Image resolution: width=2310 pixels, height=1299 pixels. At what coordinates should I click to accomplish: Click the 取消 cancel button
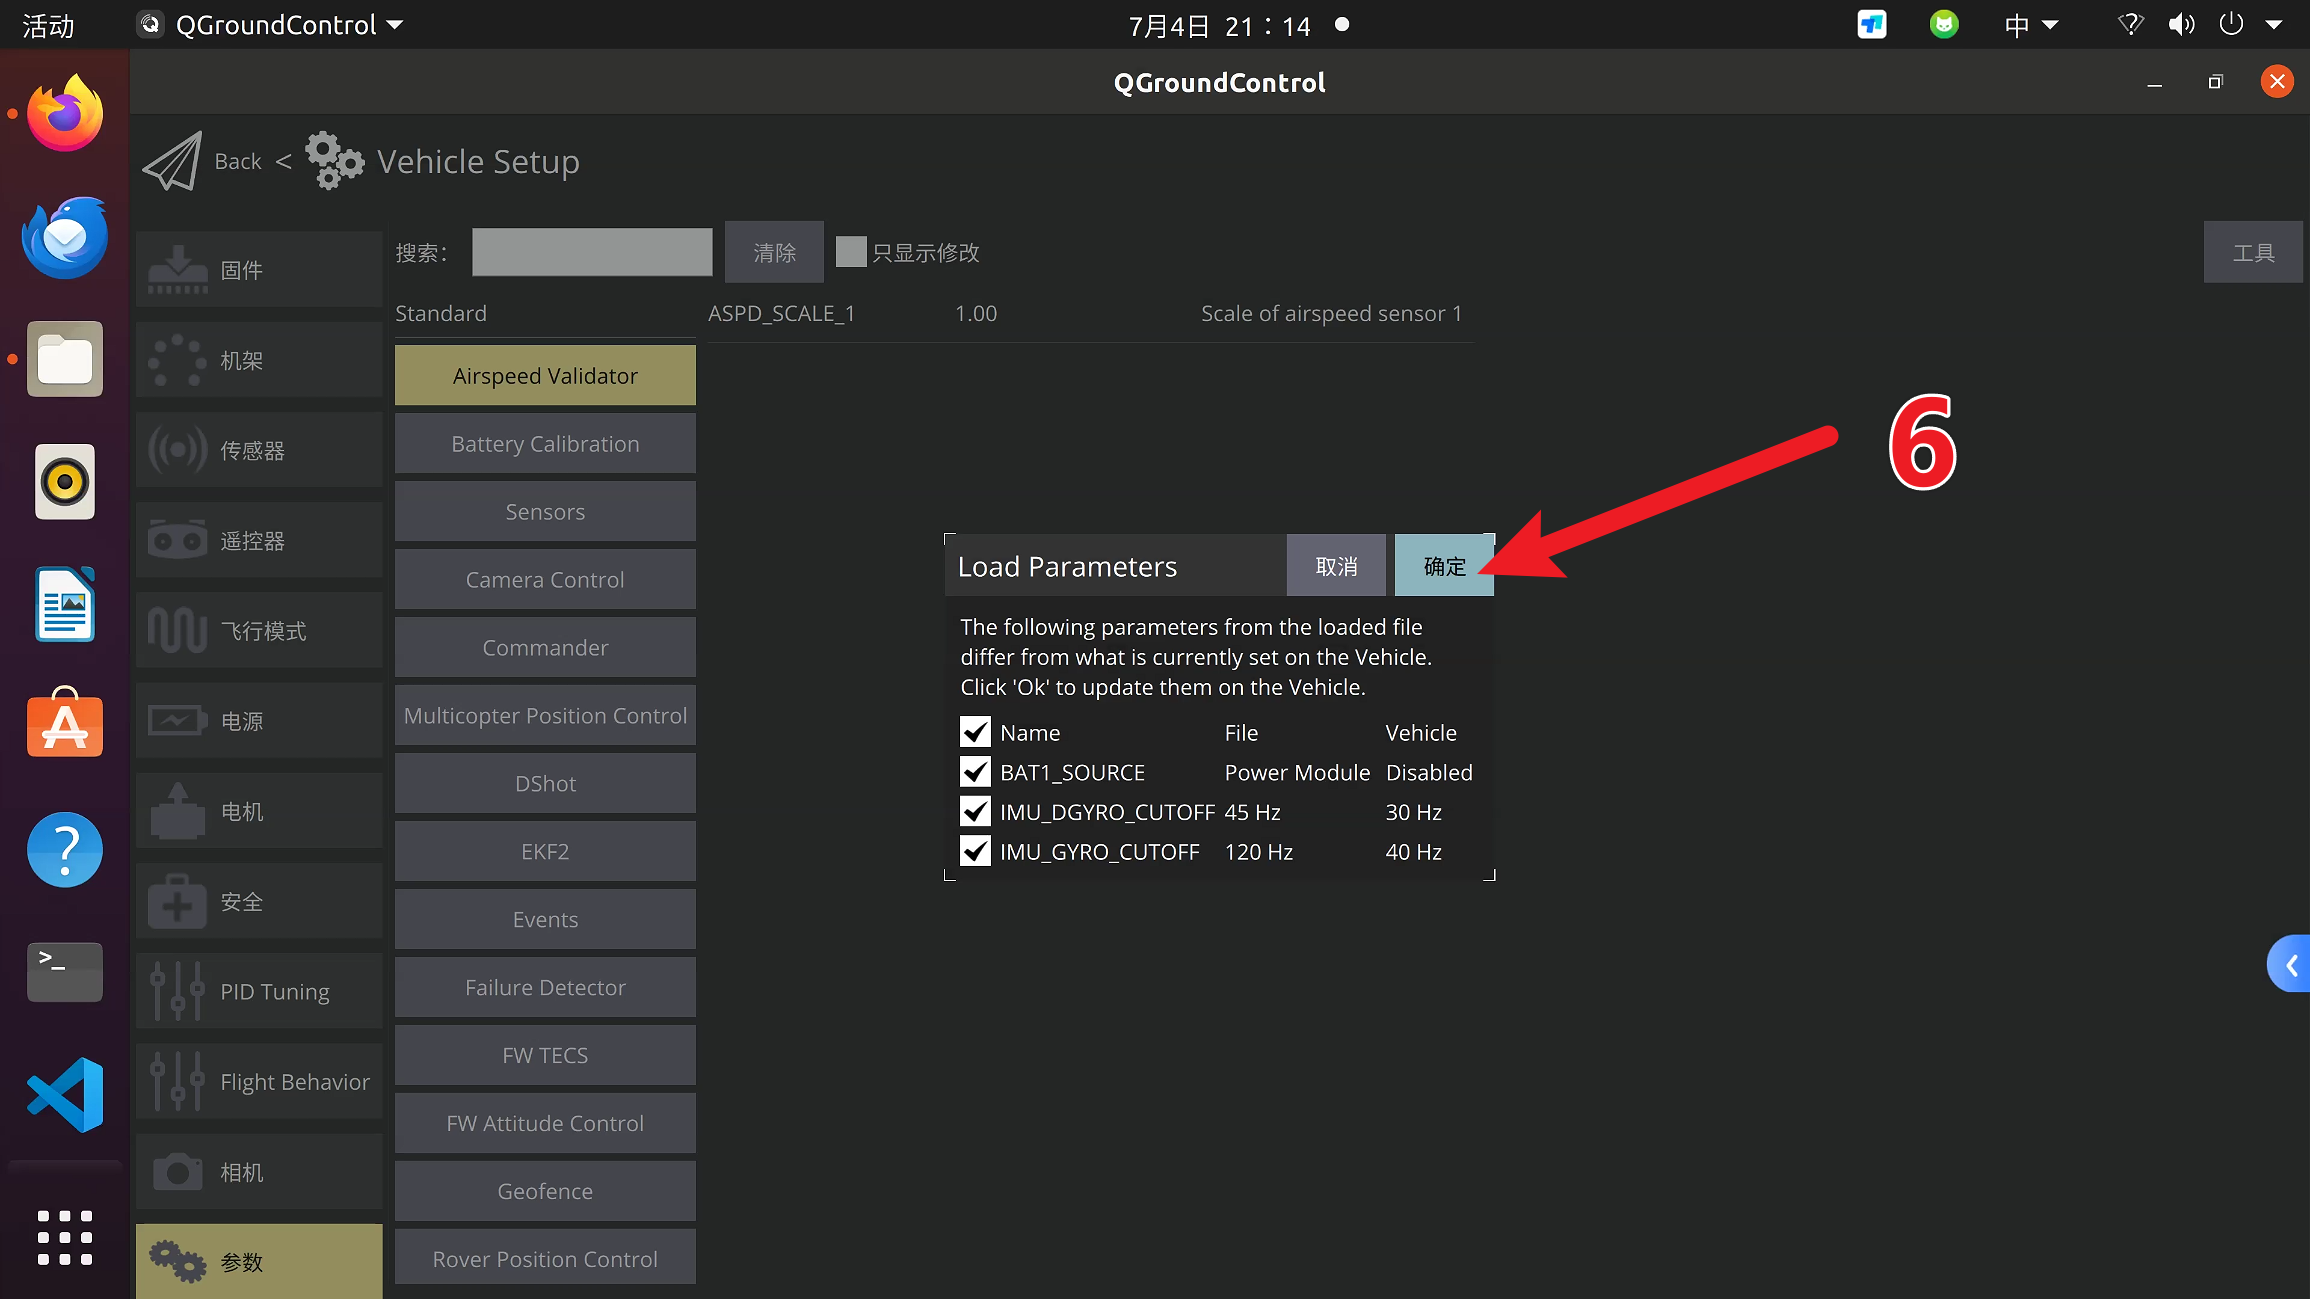[1336, 566]
